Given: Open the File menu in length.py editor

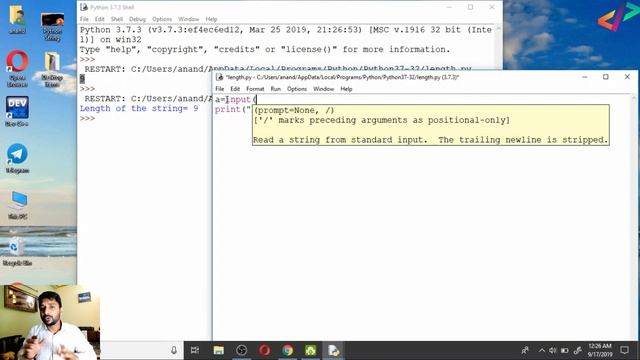Looking at the screenshot, I should point(220,89).
